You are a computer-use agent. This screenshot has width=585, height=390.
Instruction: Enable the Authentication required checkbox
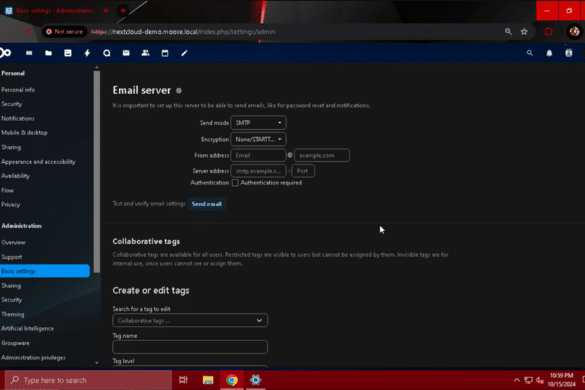click(235, 182)
